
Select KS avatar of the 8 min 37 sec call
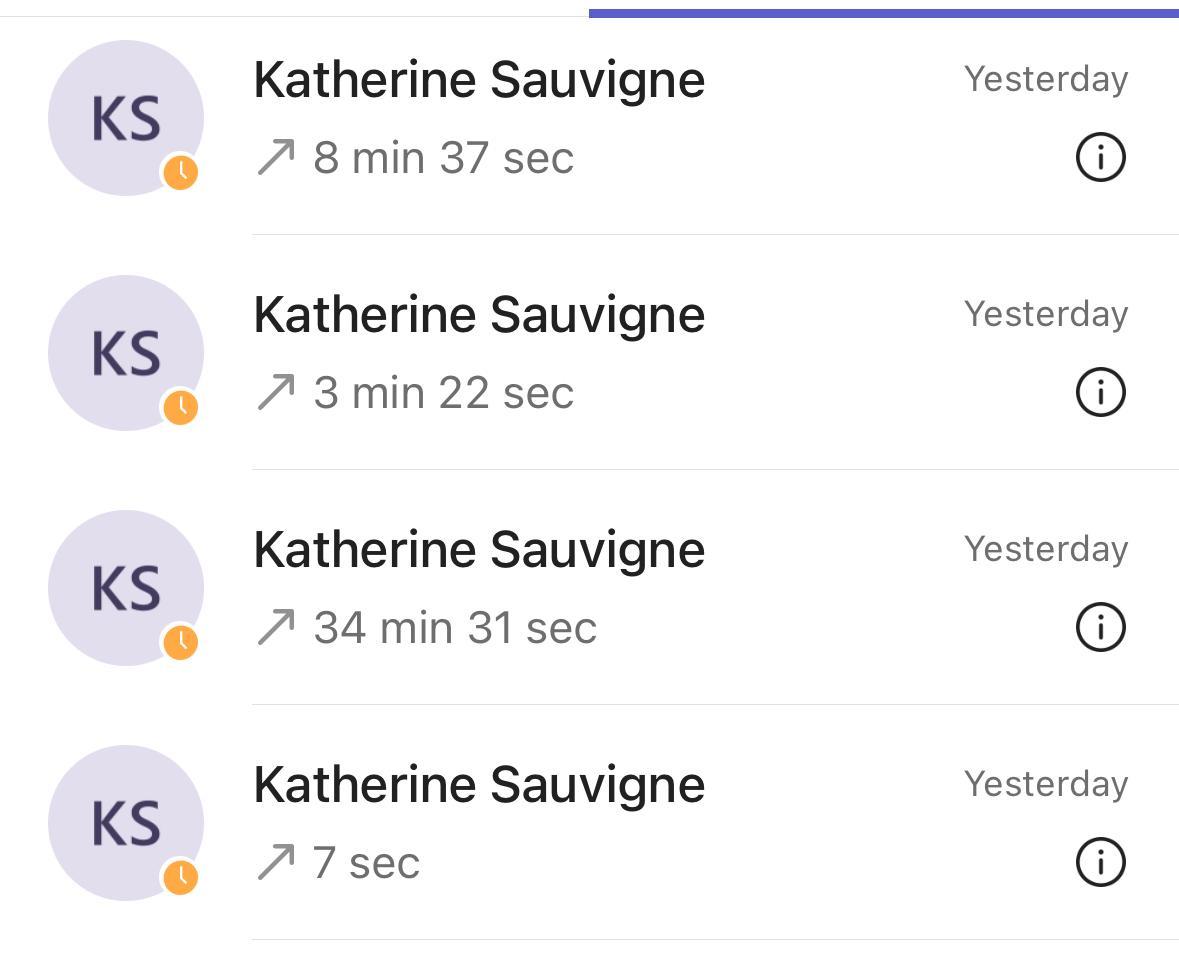pos(125,118)
